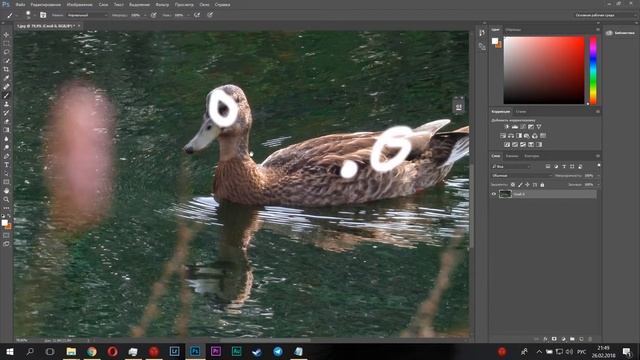Open the Filter menu
This screenshot has height=360, width=640.
click(162, 4)
